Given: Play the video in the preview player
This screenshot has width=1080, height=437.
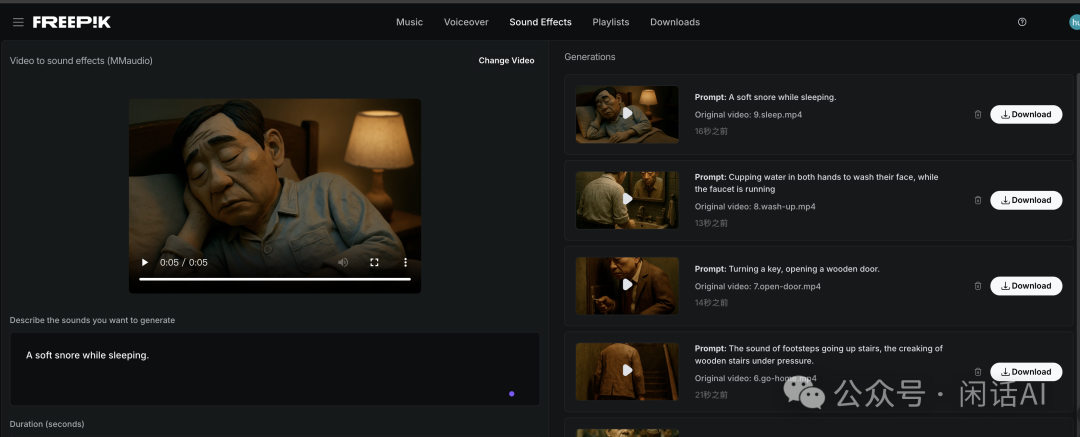Looking at the screenshot, I should pyautogui.click(x=145, y=263).
